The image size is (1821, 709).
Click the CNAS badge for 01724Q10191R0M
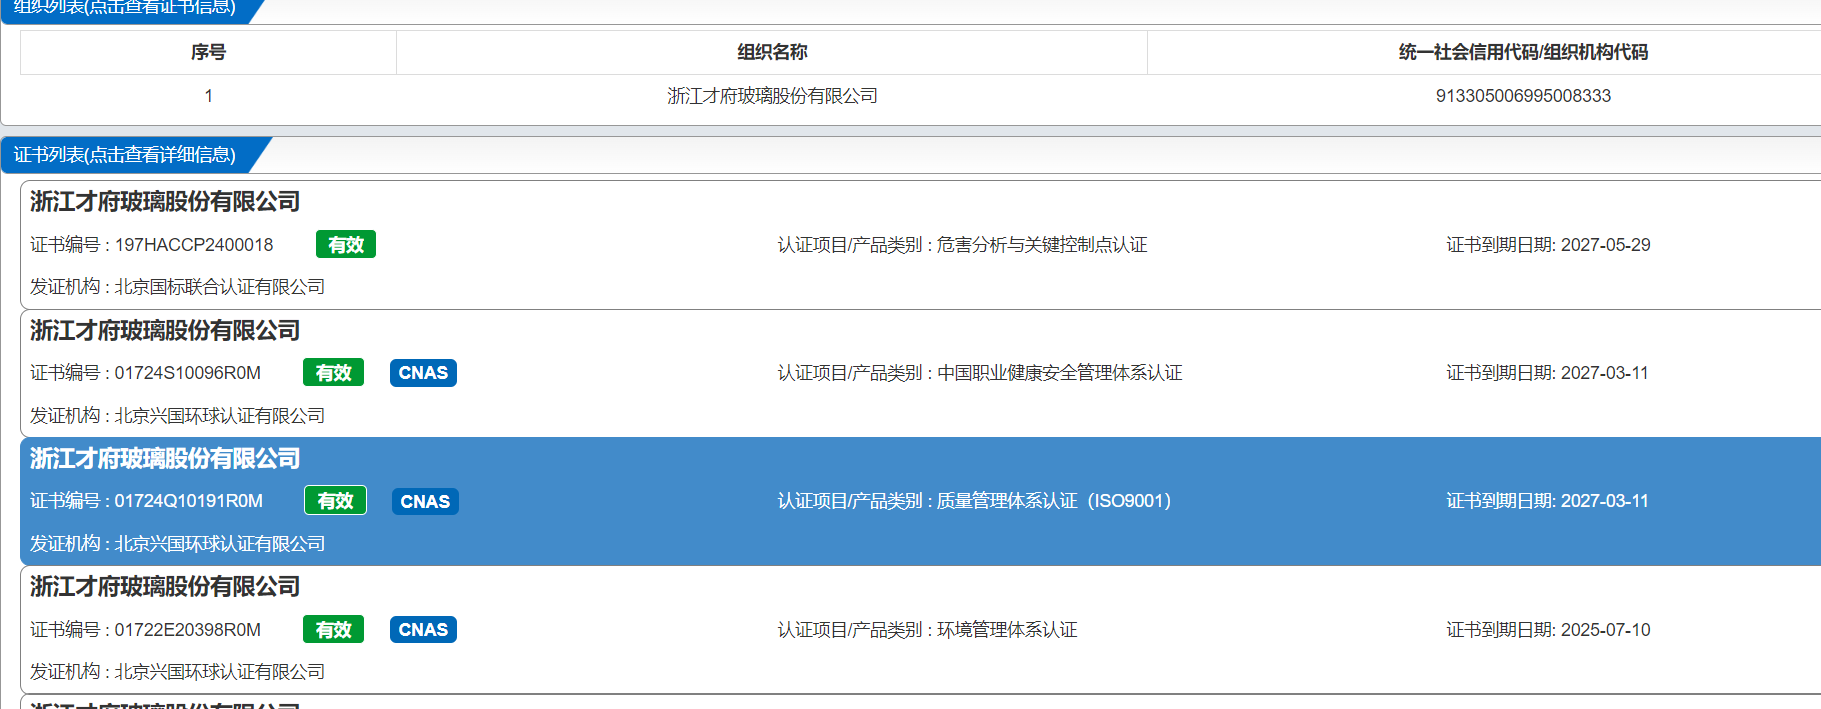tap(425, 501)
